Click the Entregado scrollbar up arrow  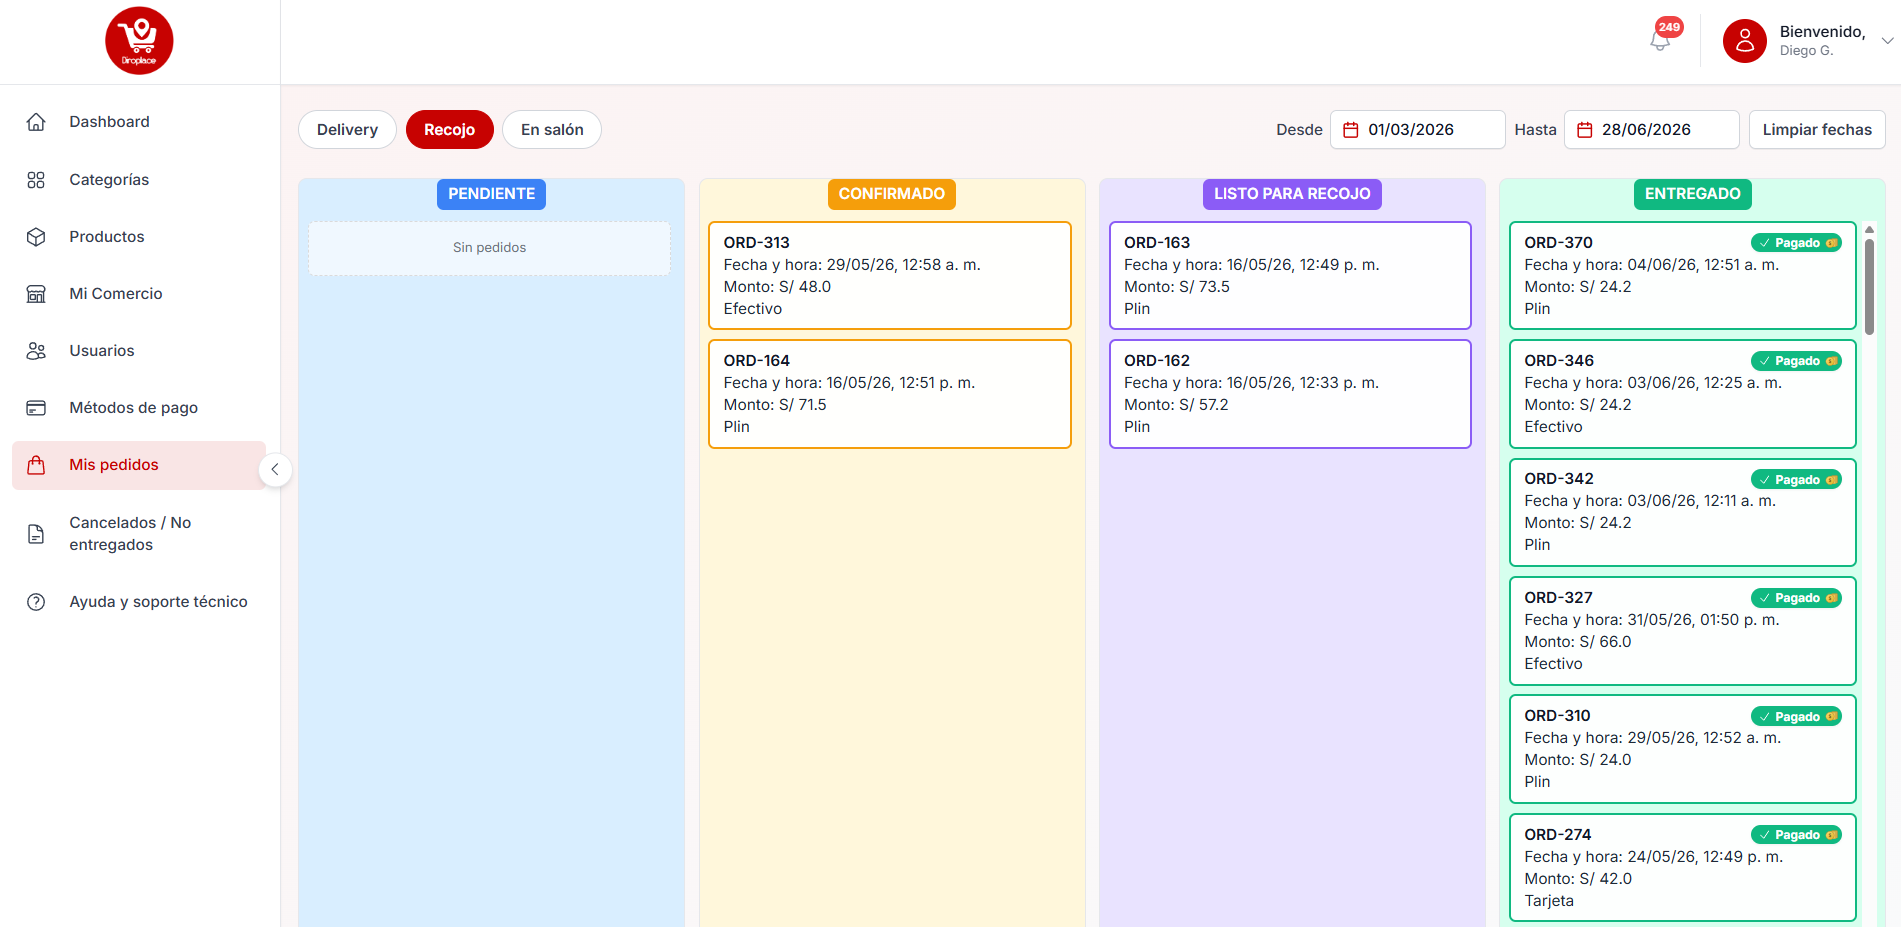[1869, 230]
